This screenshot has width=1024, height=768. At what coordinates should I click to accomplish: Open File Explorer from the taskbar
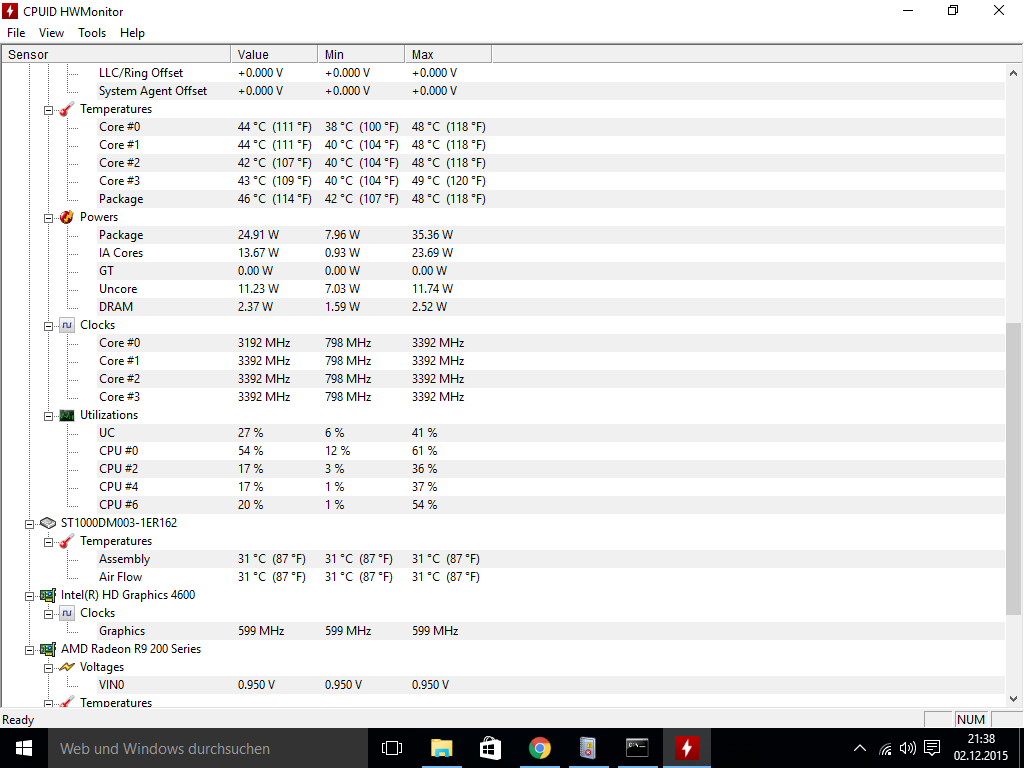point(441,748)
